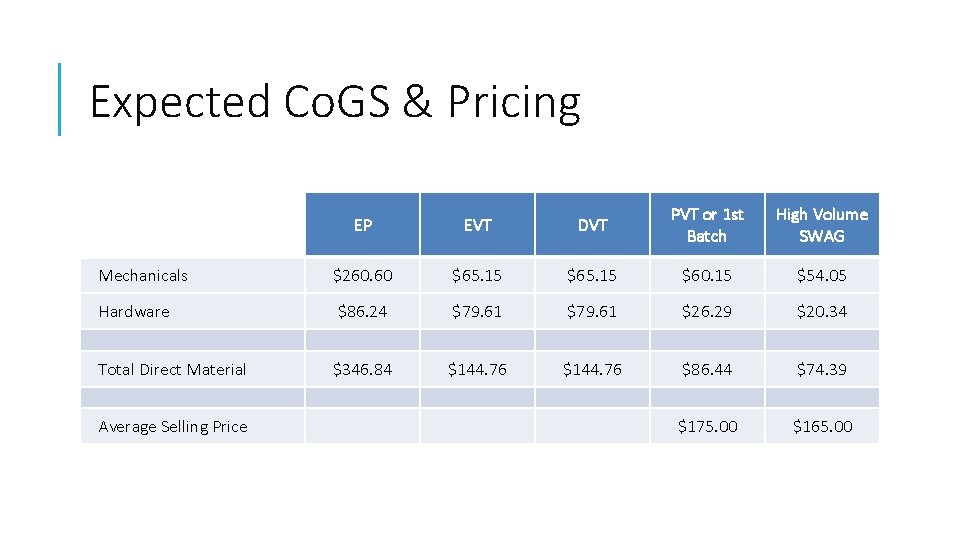Select the $54.05 cell under High Volume
This screenshot has height=540, width=960.
pyautogui.click(x=822, y=275)
